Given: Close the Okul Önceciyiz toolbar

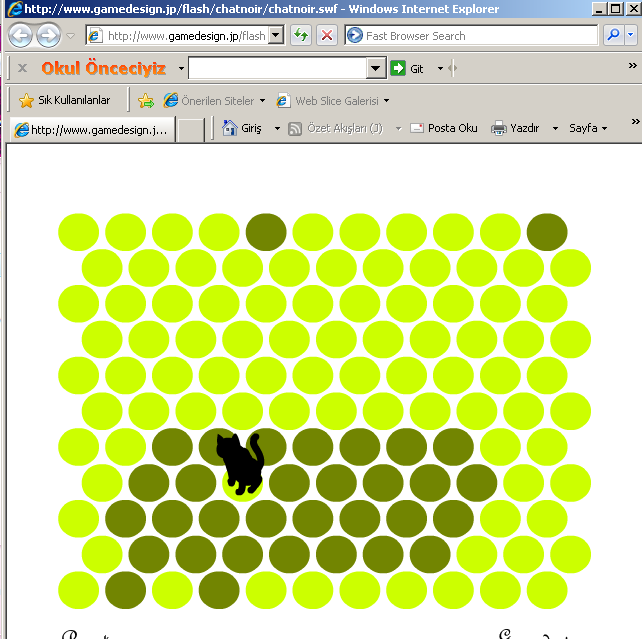Looking at the screenshot, I should pyautogui.click(x=23, y=68).
